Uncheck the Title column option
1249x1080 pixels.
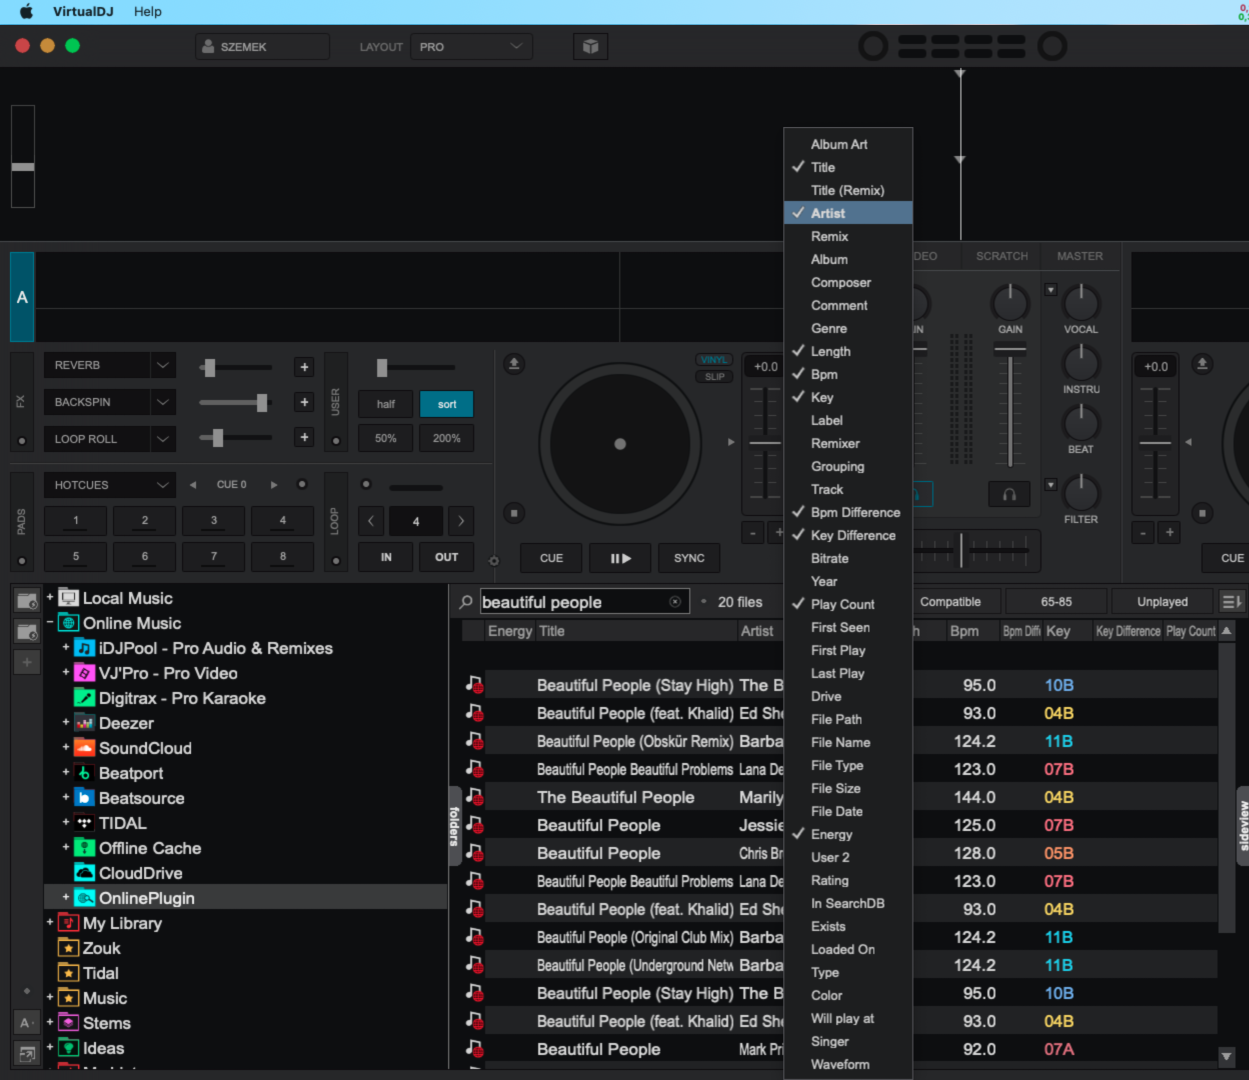point(848,167)
